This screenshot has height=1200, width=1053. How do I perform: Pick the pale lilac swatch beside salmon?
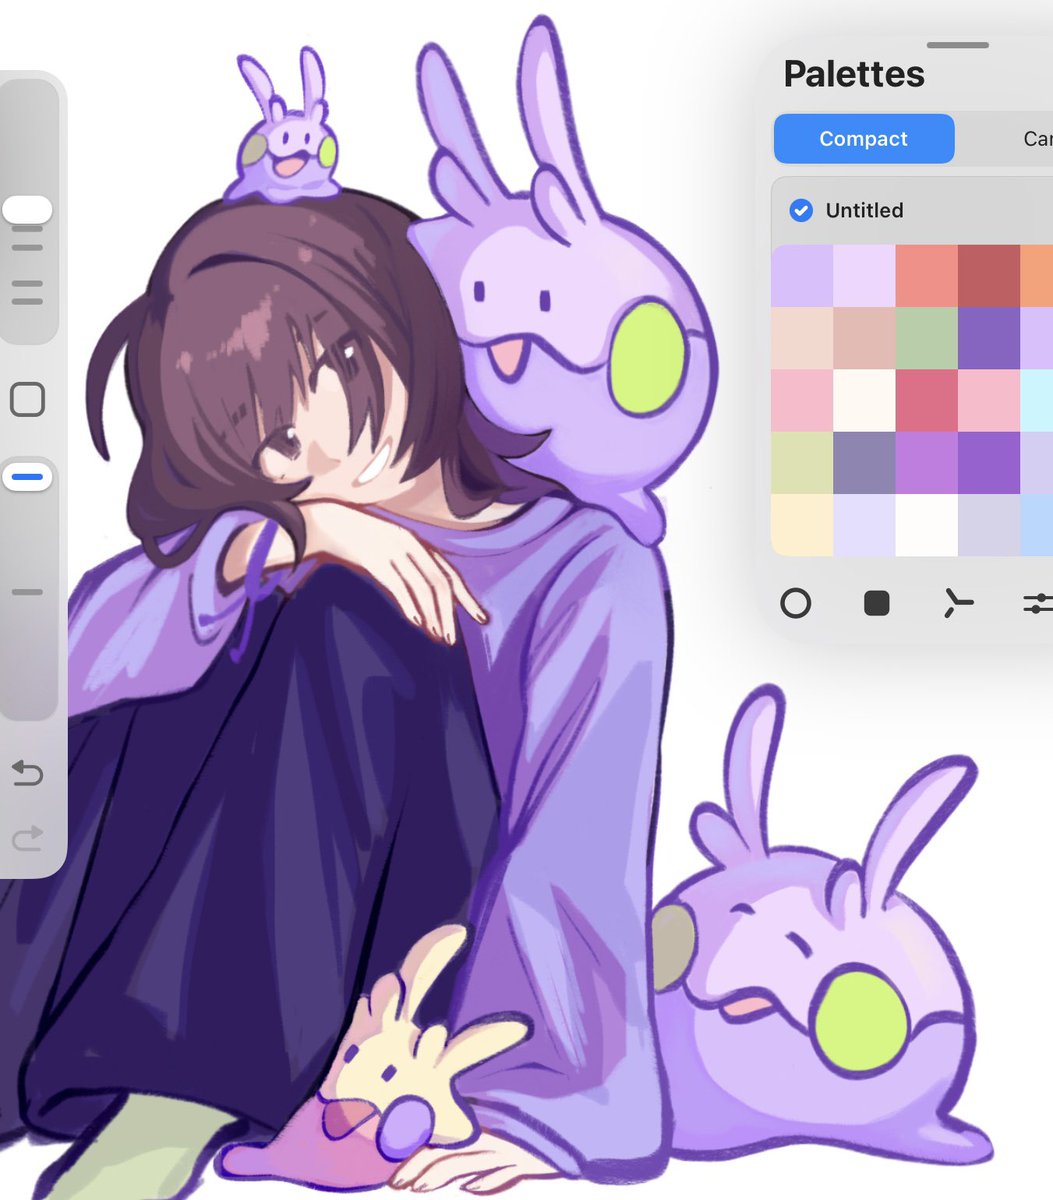(864, 276)
